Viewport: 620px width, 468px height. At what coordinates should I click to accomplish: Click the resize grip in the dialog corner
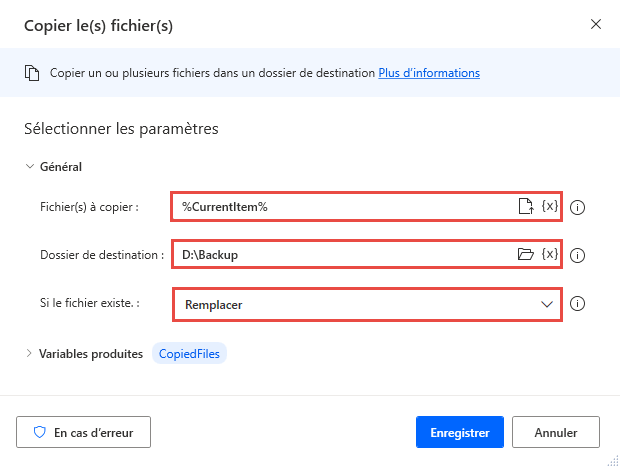click(x=613, y=461)
